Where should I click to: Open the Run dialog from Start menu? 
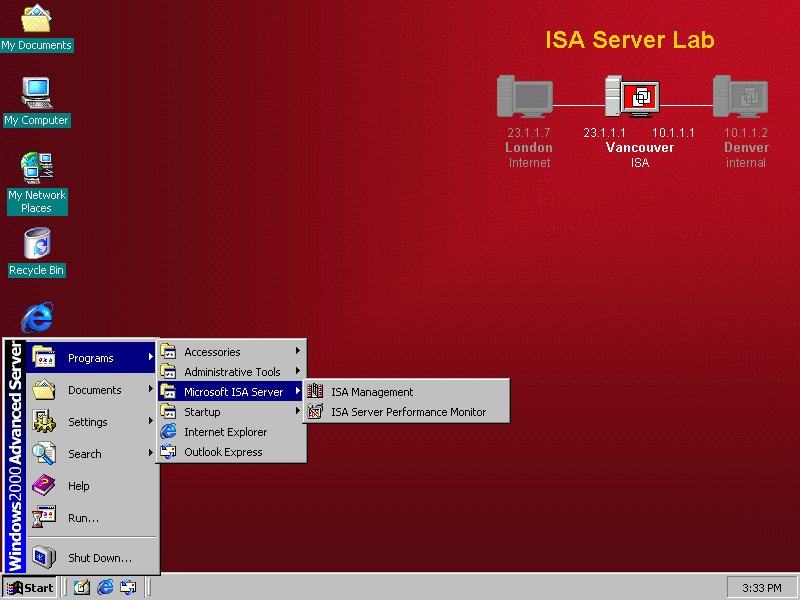[83, 518]
